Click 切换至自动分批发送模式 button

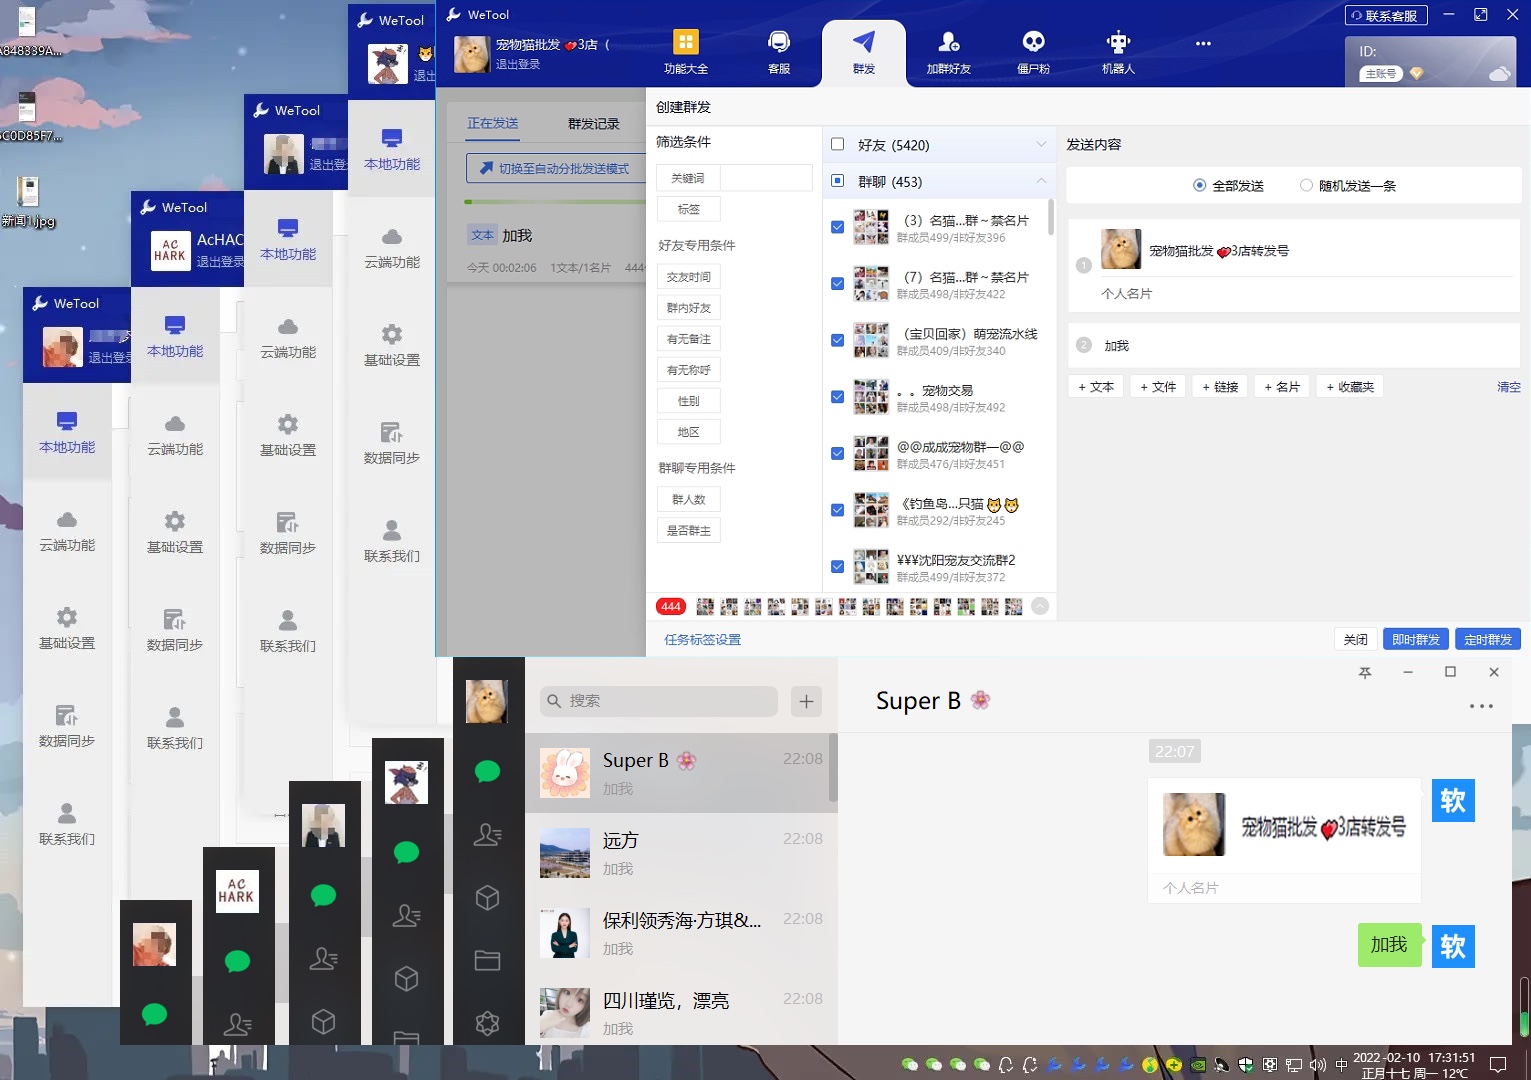point(556,168)
